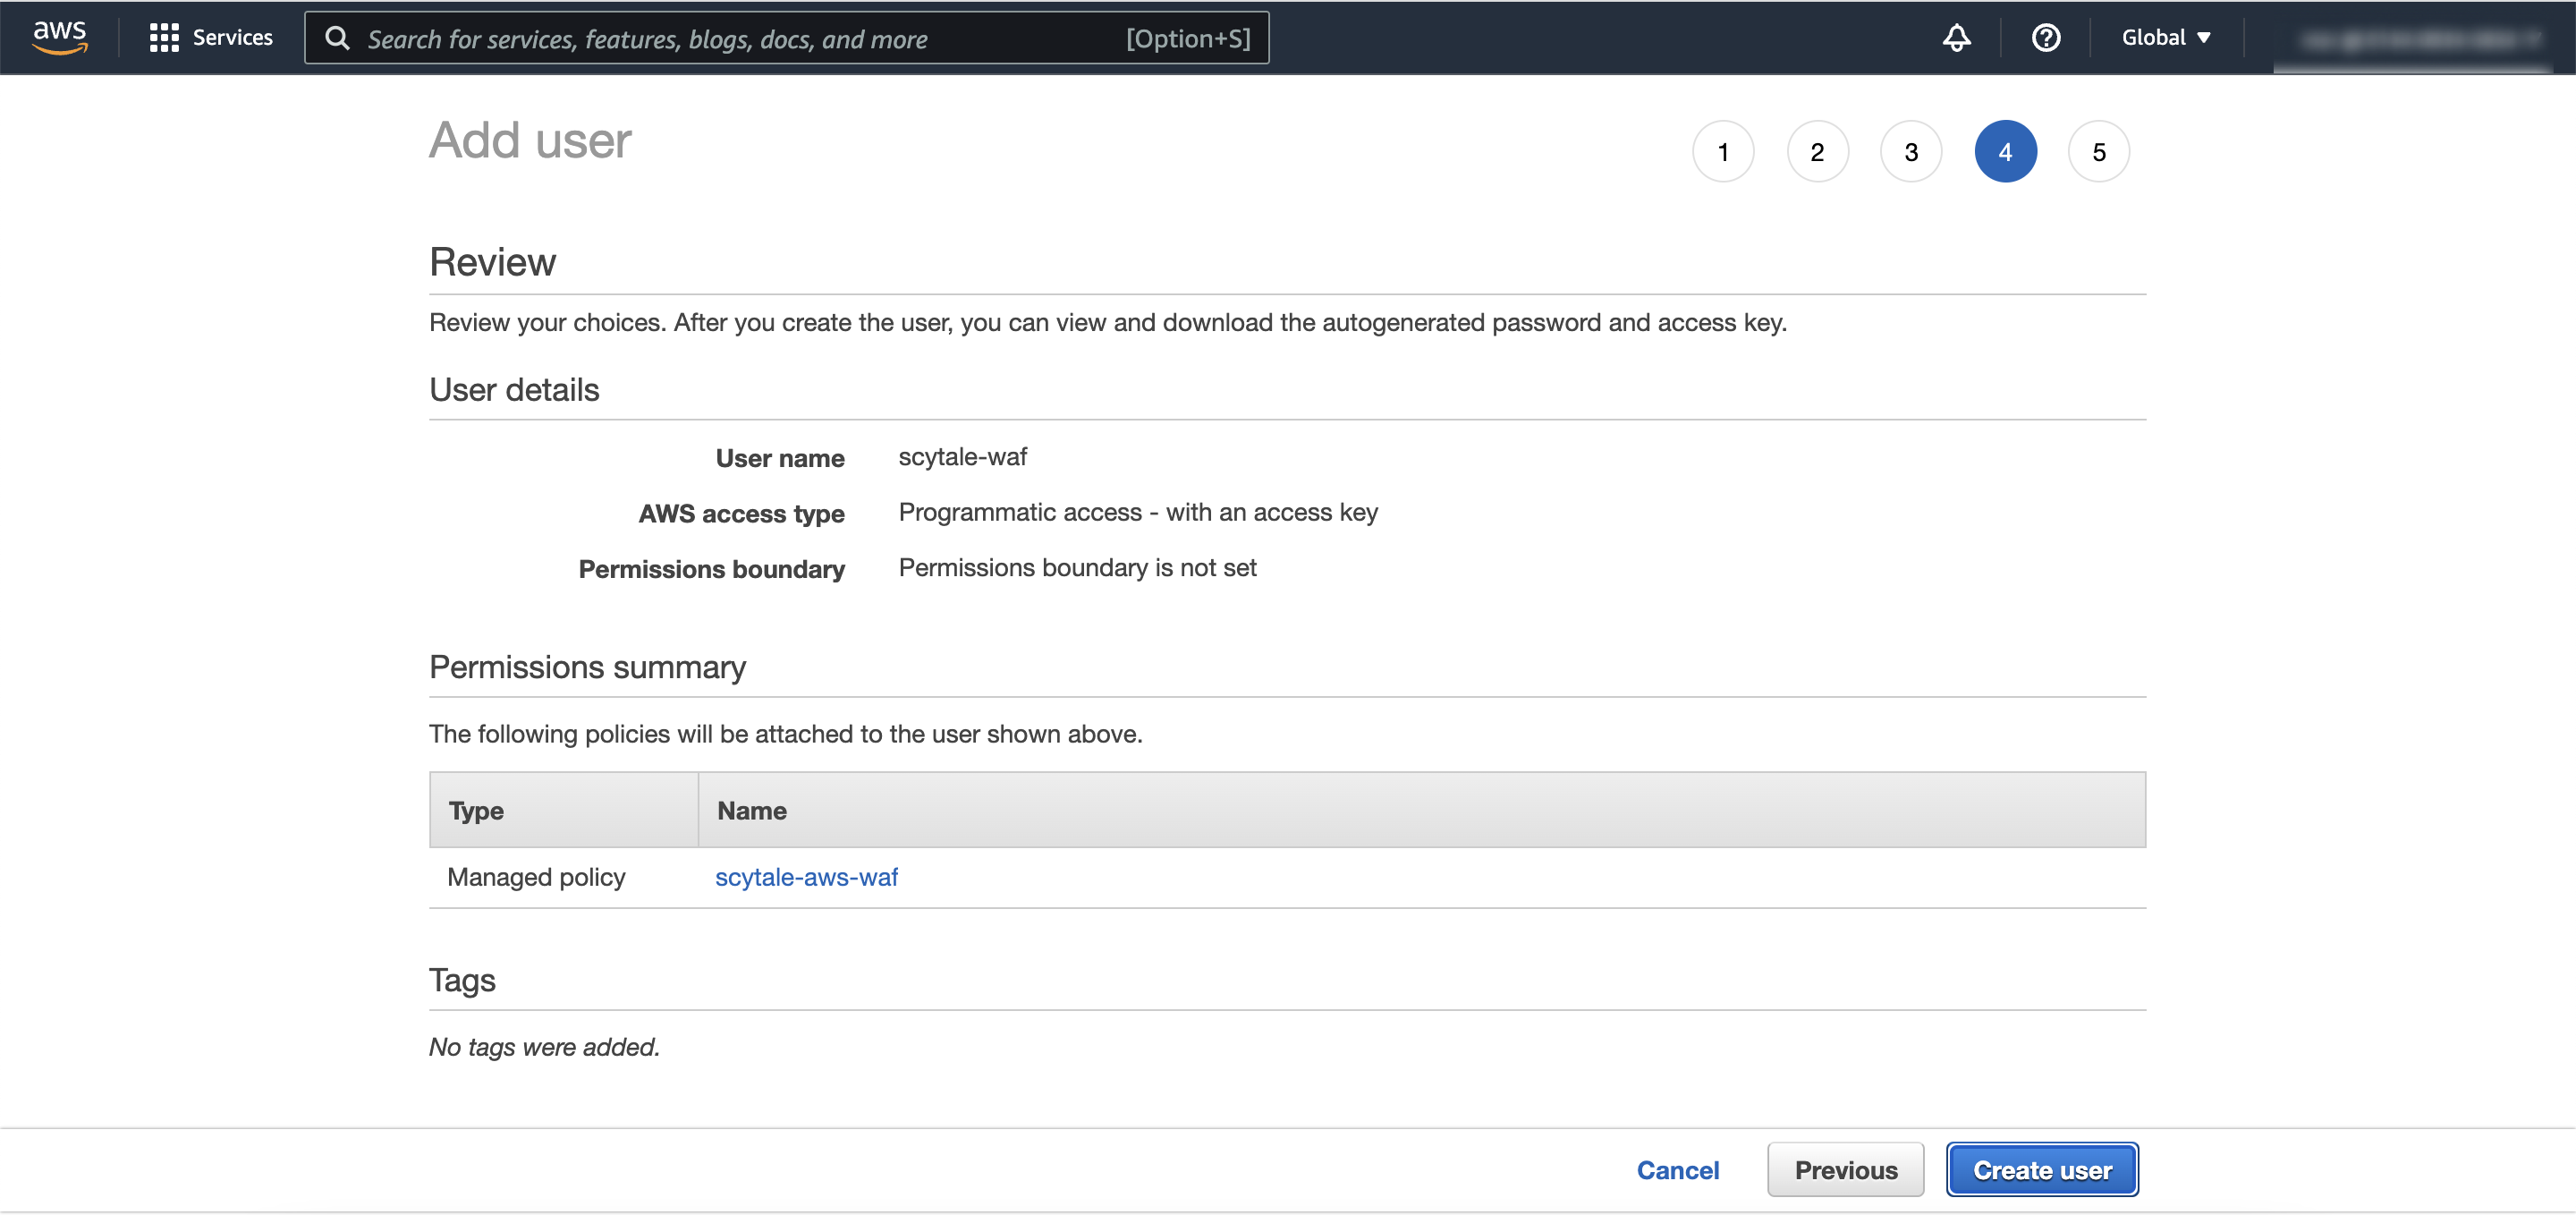Screen dimensions: 2576x1215
Task: Click the AWS logo home icon
Action: (x=60, y=37)
